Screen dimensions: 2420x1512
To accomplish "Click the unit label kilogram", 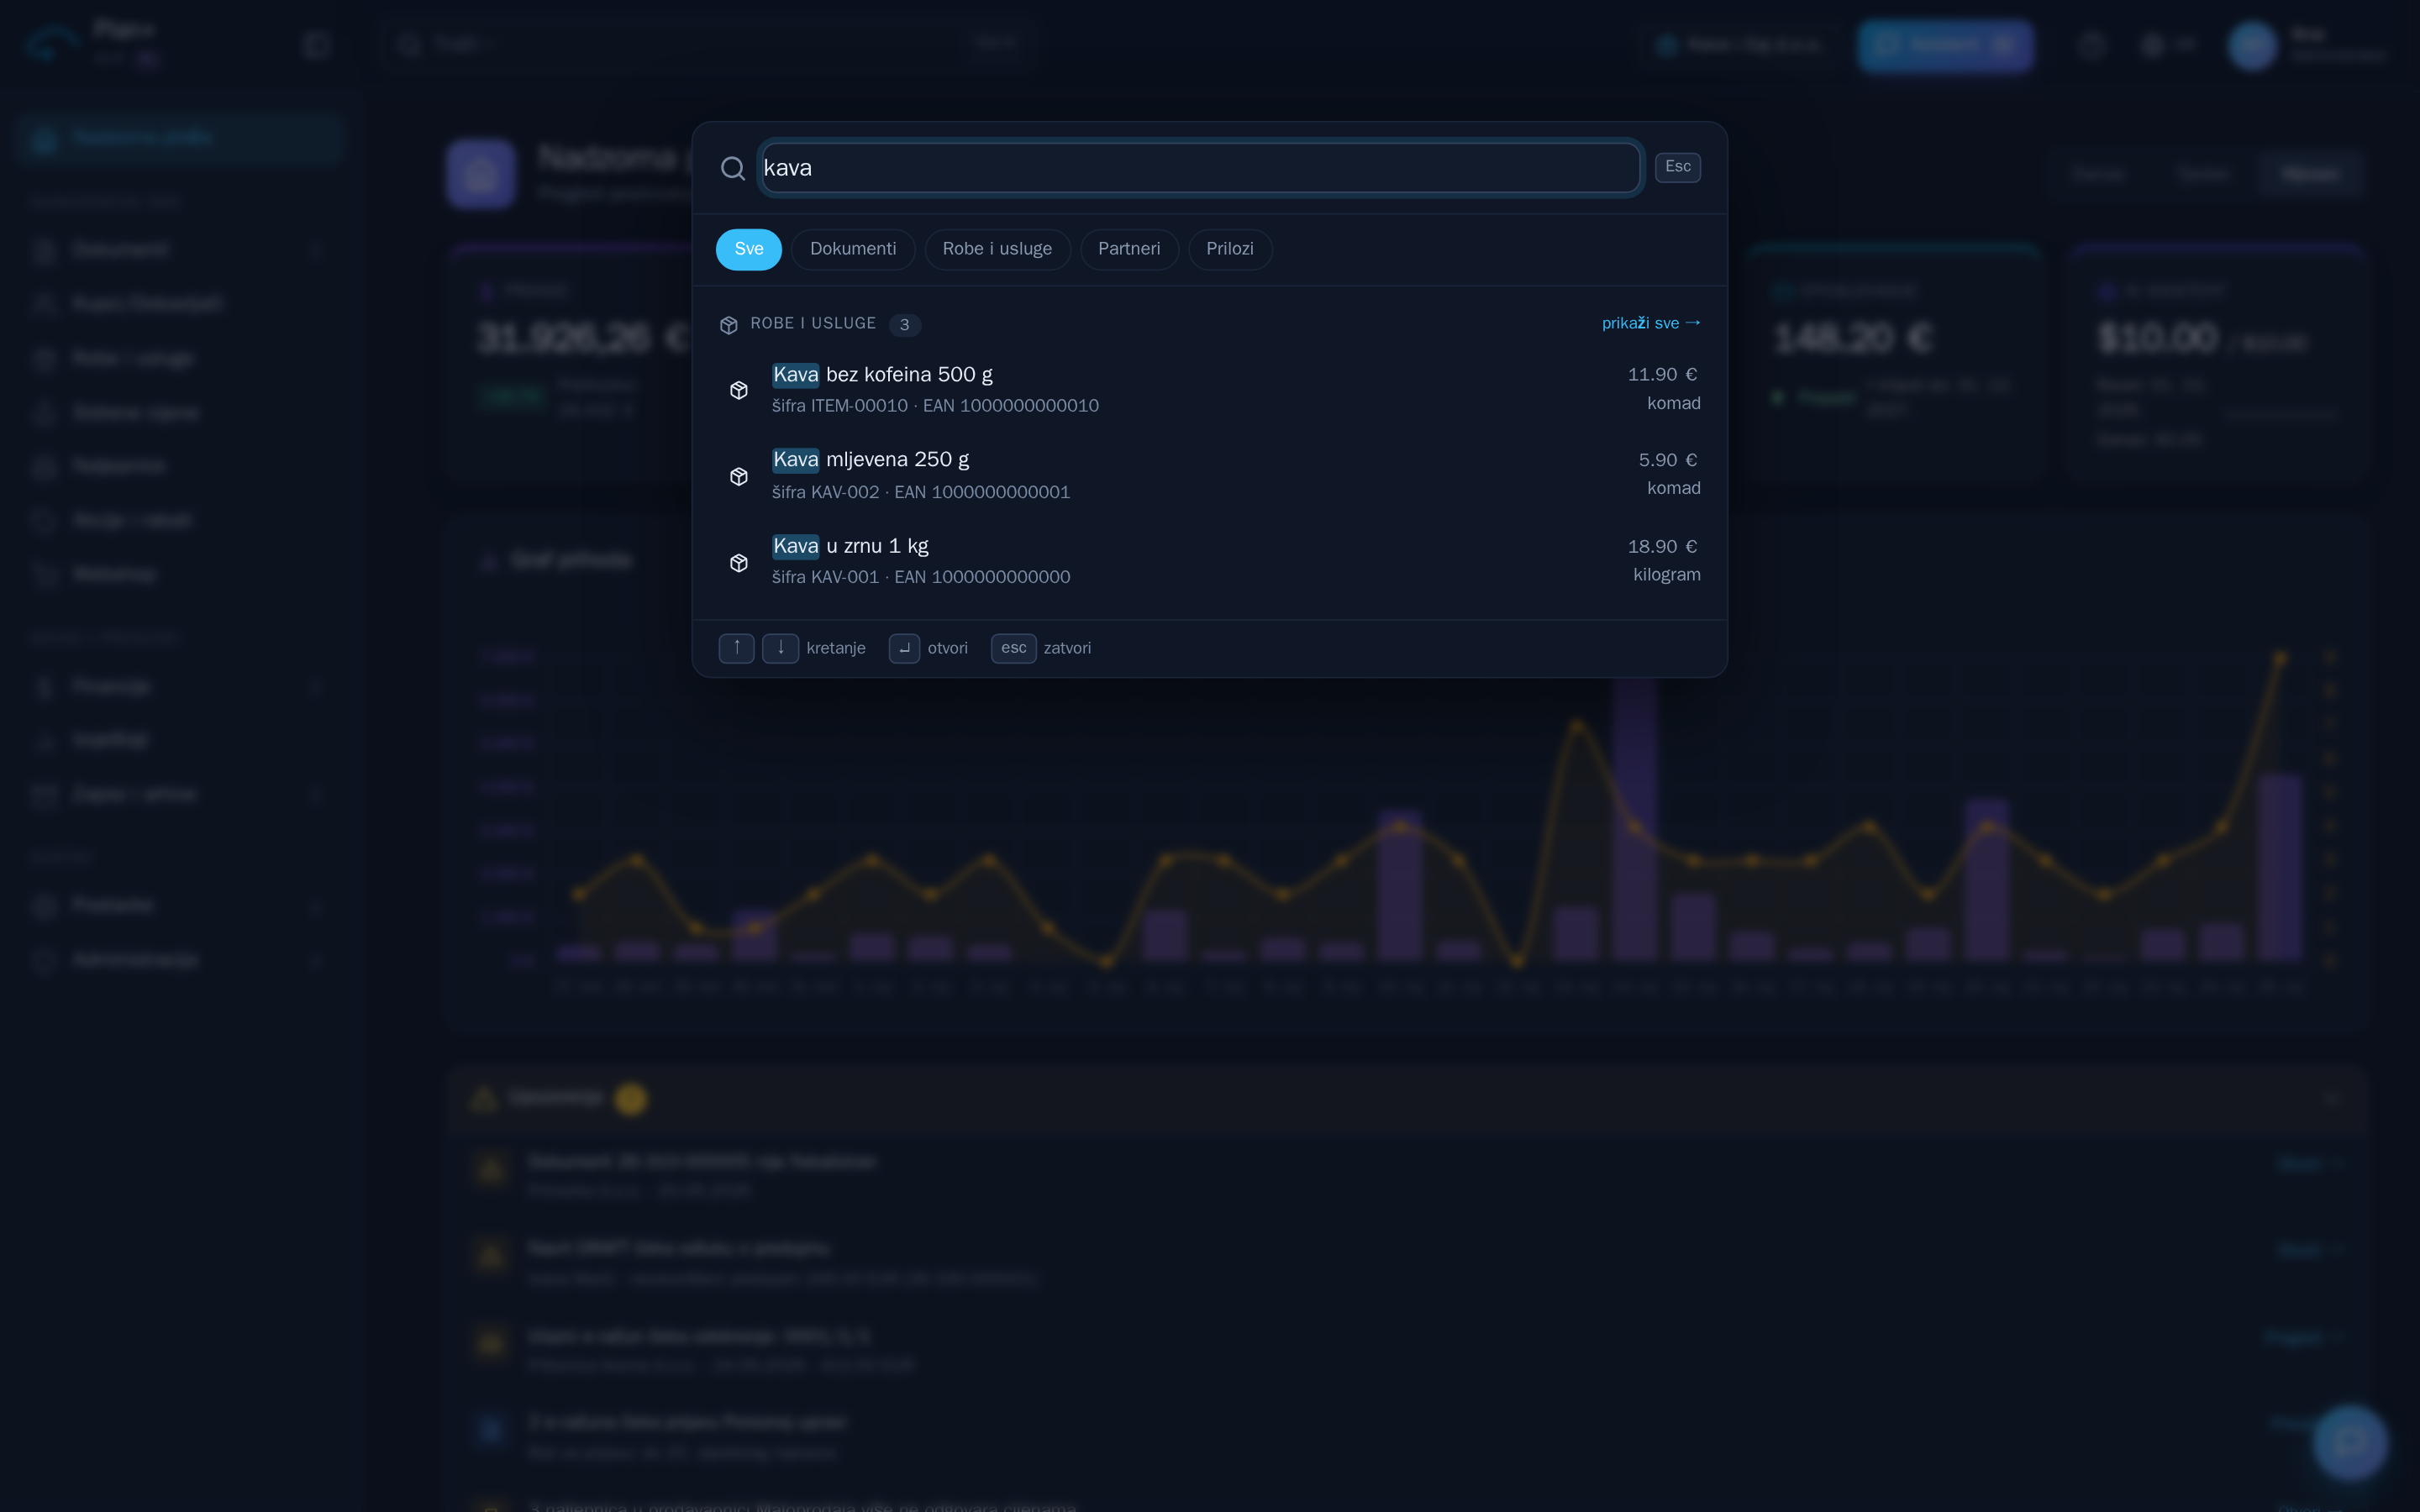I will [1667, 575].
